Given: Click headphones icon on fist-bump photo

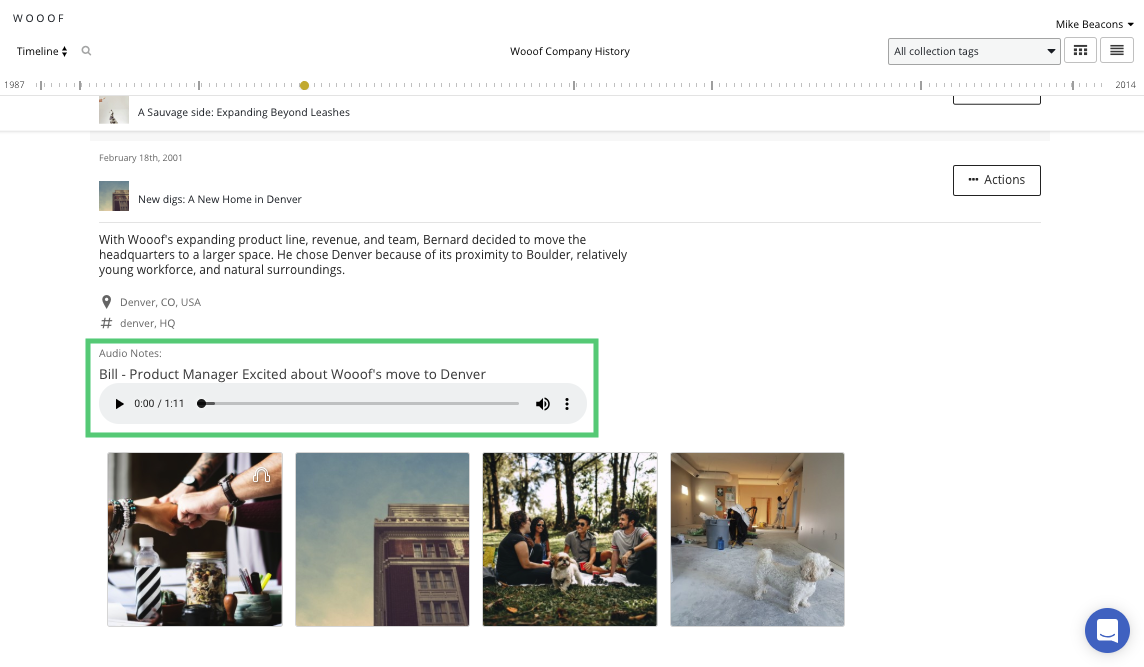Looking at the screenshot, I should pyautogui.click(x=262, y=476).
